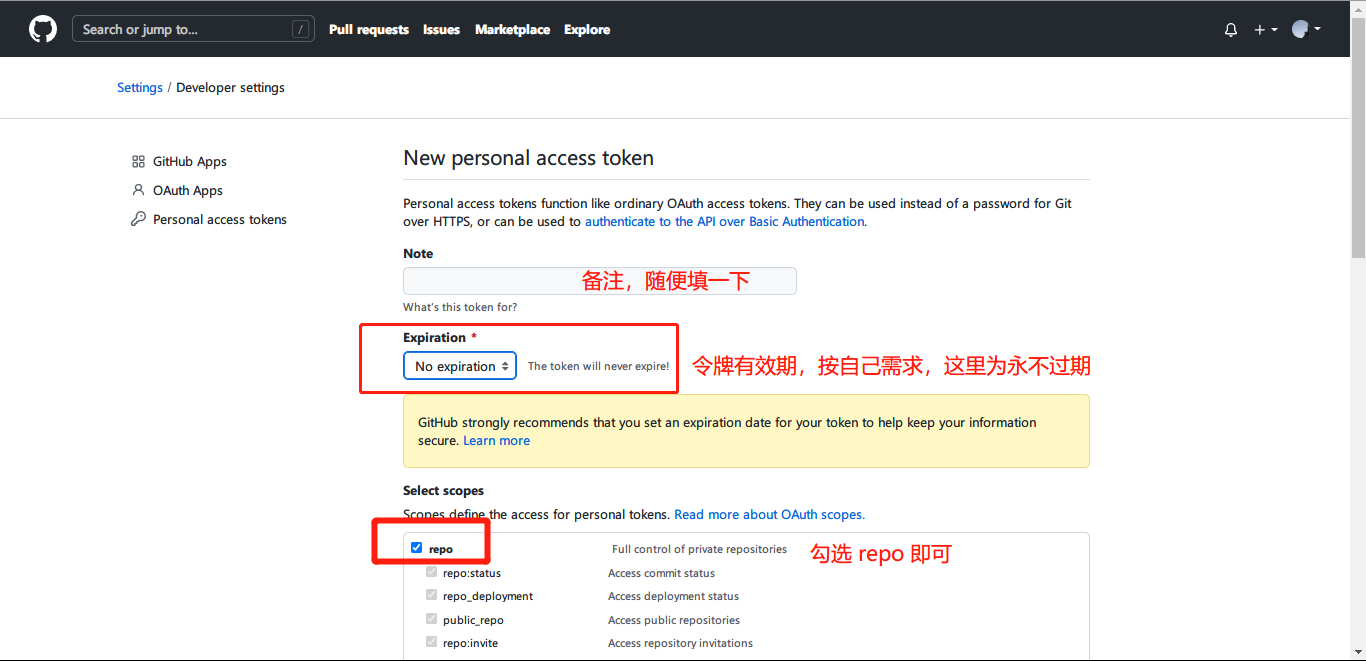Click 'Full control of private repositories' description
1366x661 pixels.
(x=700, y=549)
